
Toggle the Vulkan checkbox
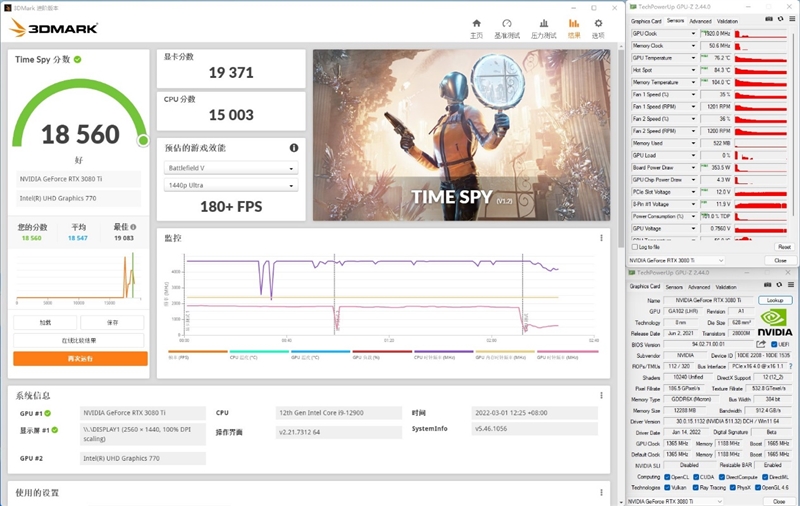pos(667,488)
